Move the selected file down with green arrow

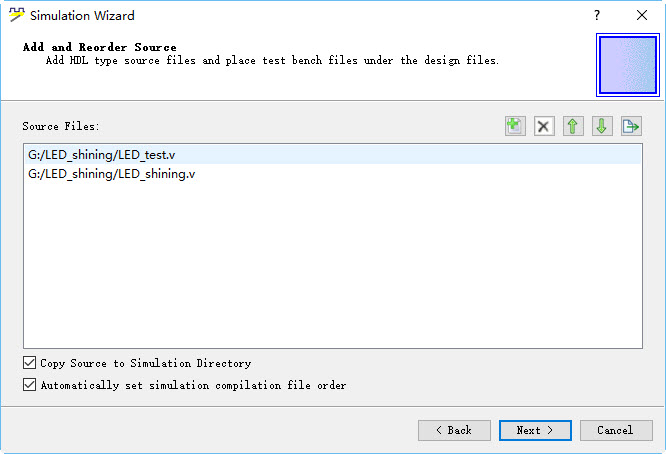point(602,126)
